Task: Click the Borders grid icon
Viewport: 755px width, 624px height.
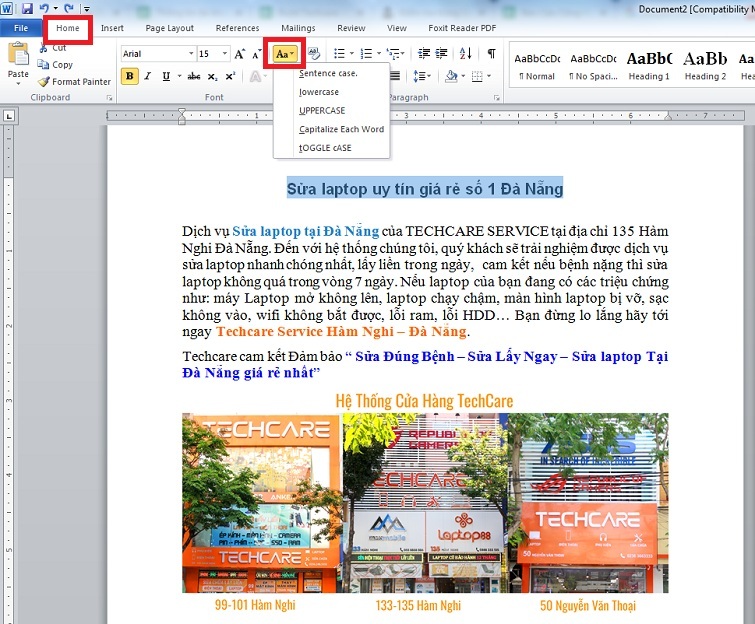Action: click(477, 76)
